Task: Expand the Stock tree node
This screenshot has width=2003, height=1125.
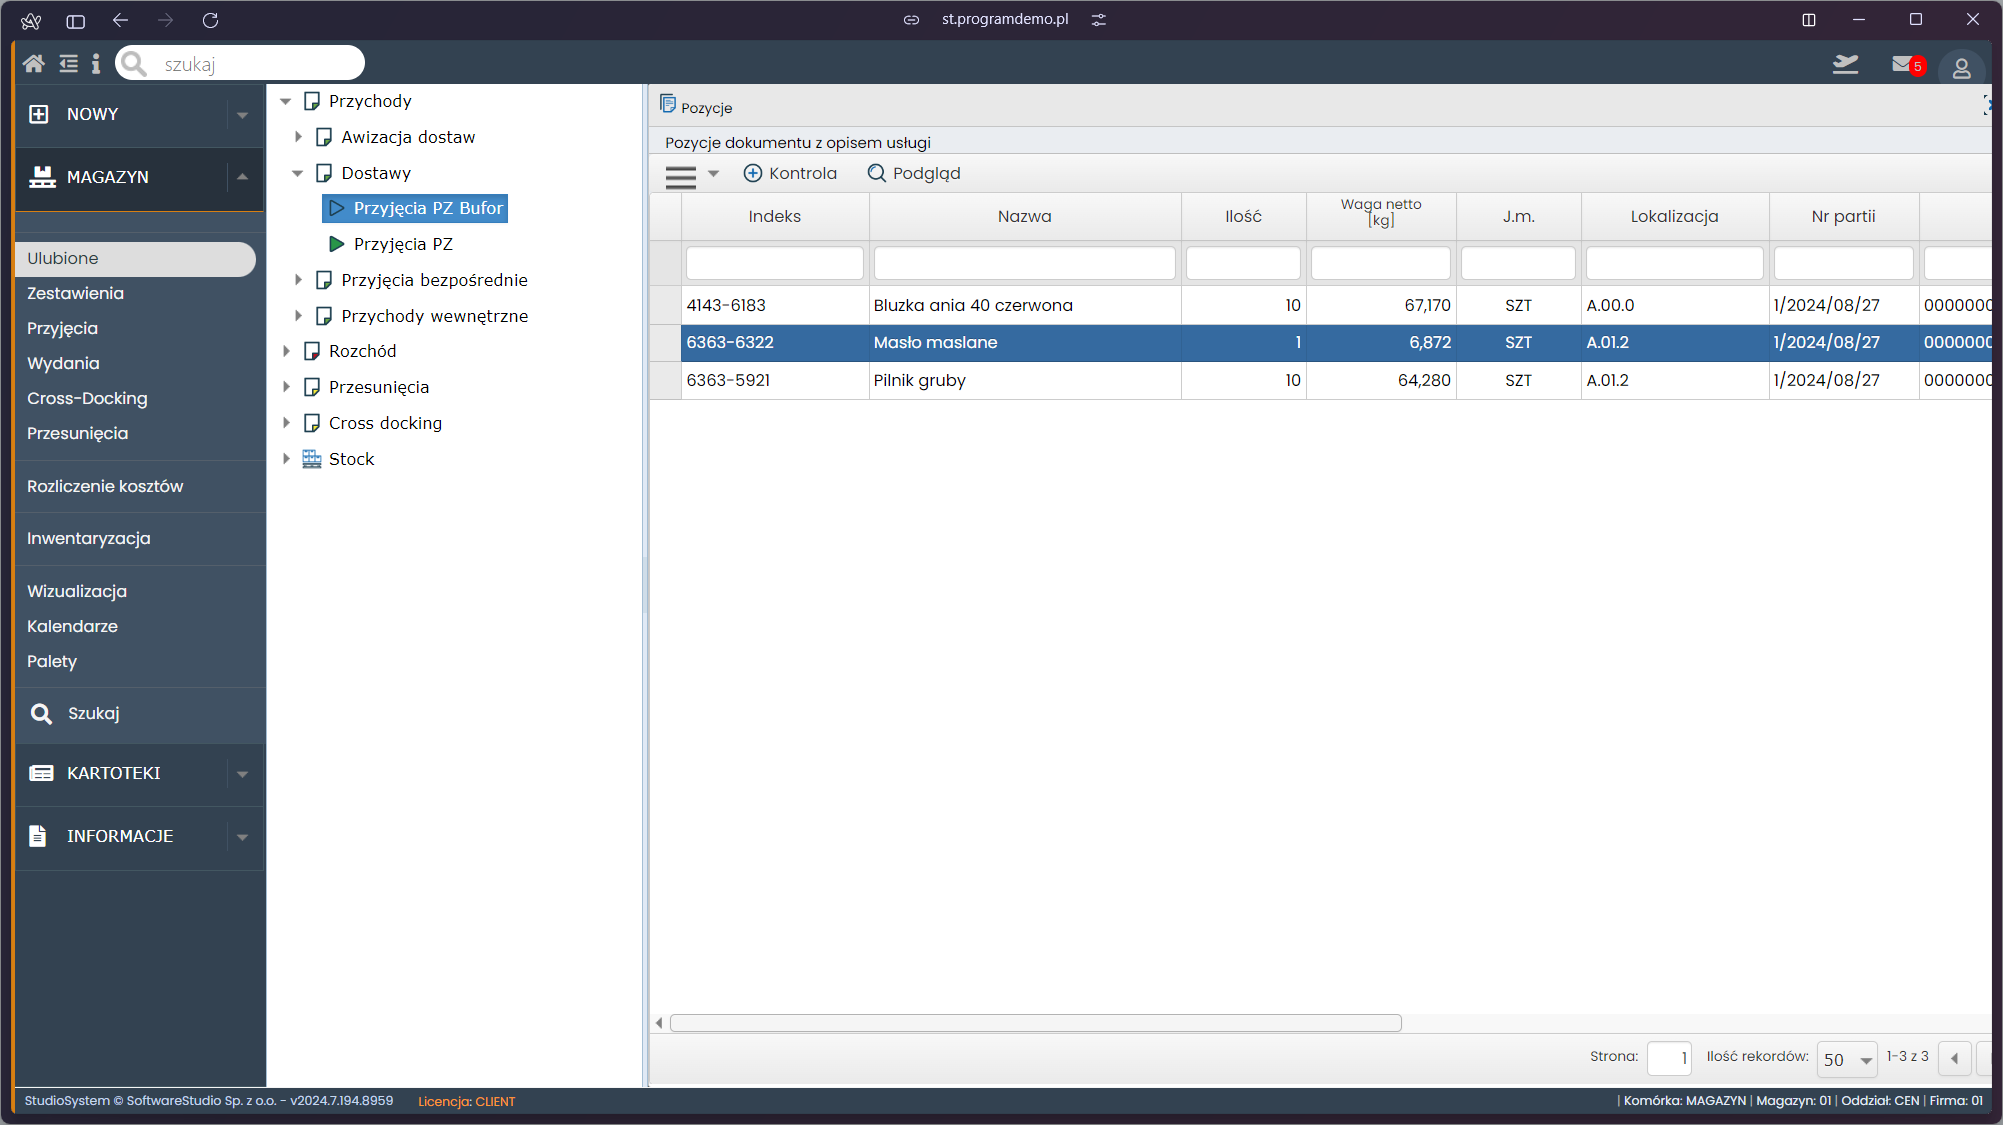Action: pos(286,459)
